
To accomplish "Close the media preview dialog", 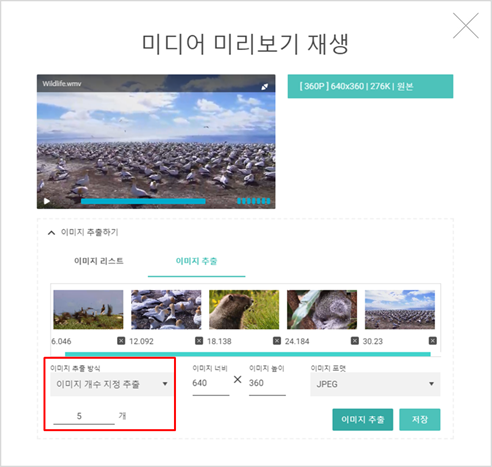I will (x=466, y=26).
